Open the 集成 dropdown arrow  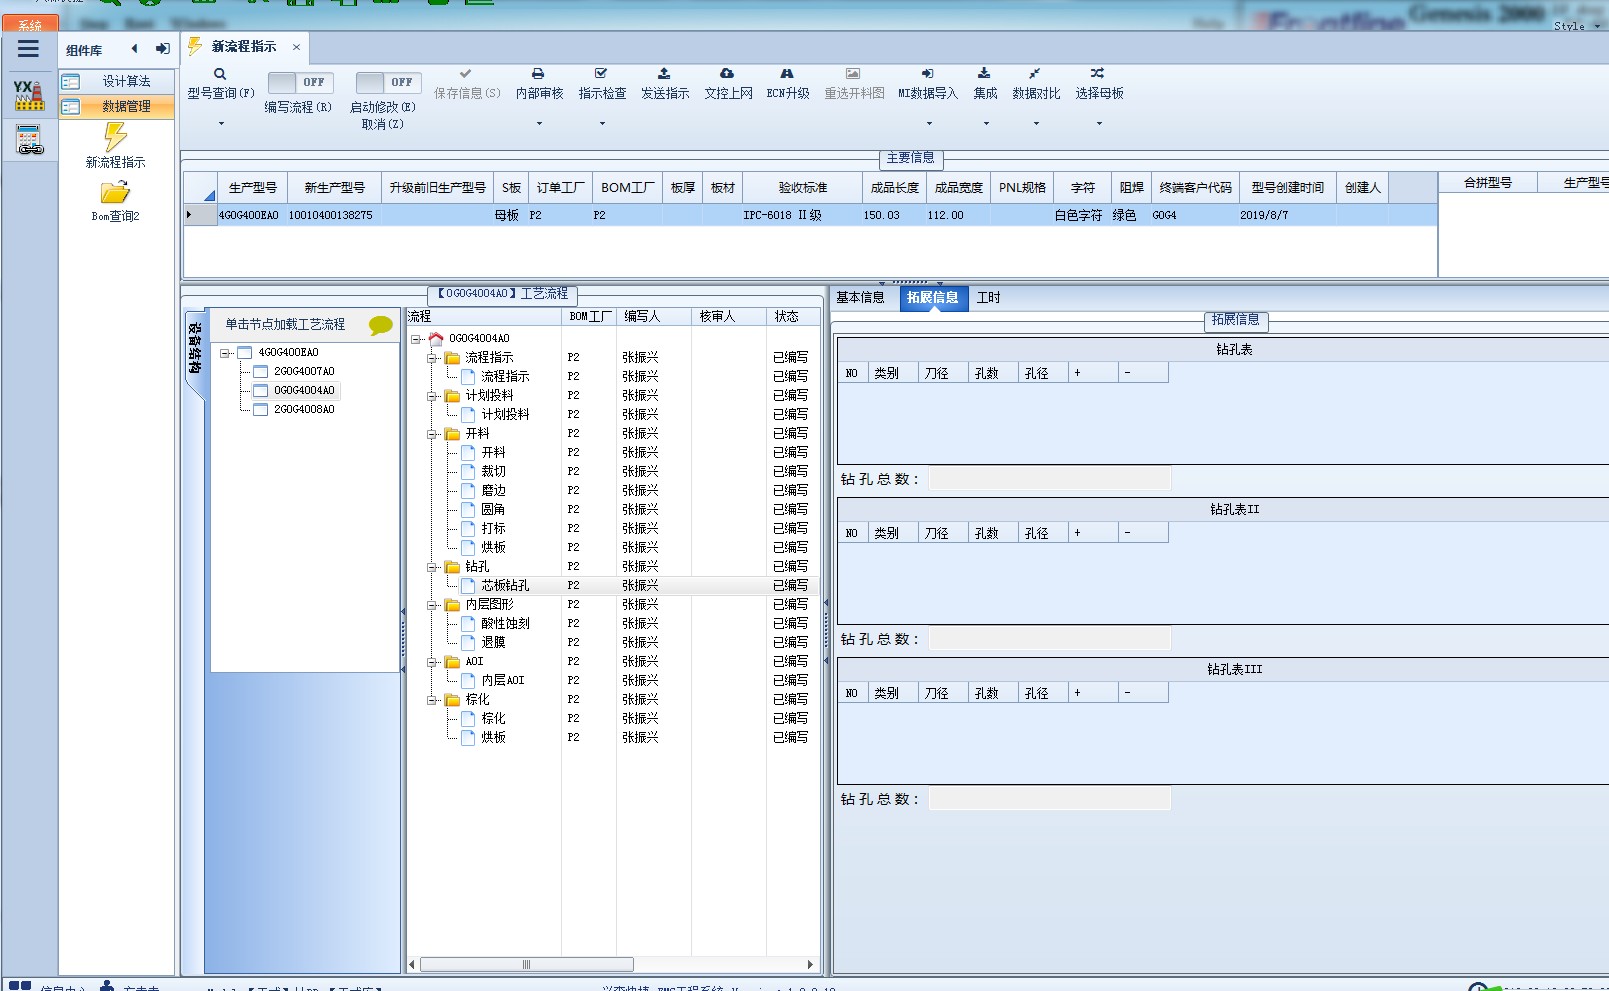986,124
